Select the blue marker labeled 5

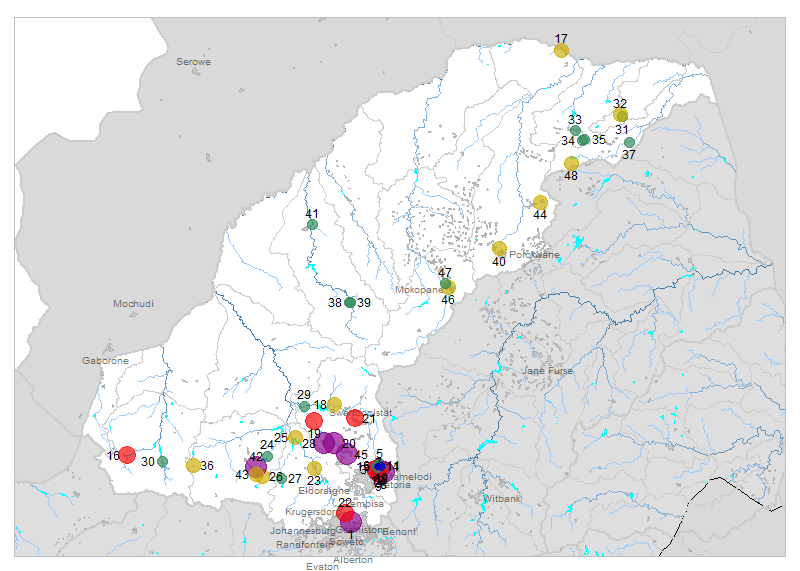tap(379, 465)
